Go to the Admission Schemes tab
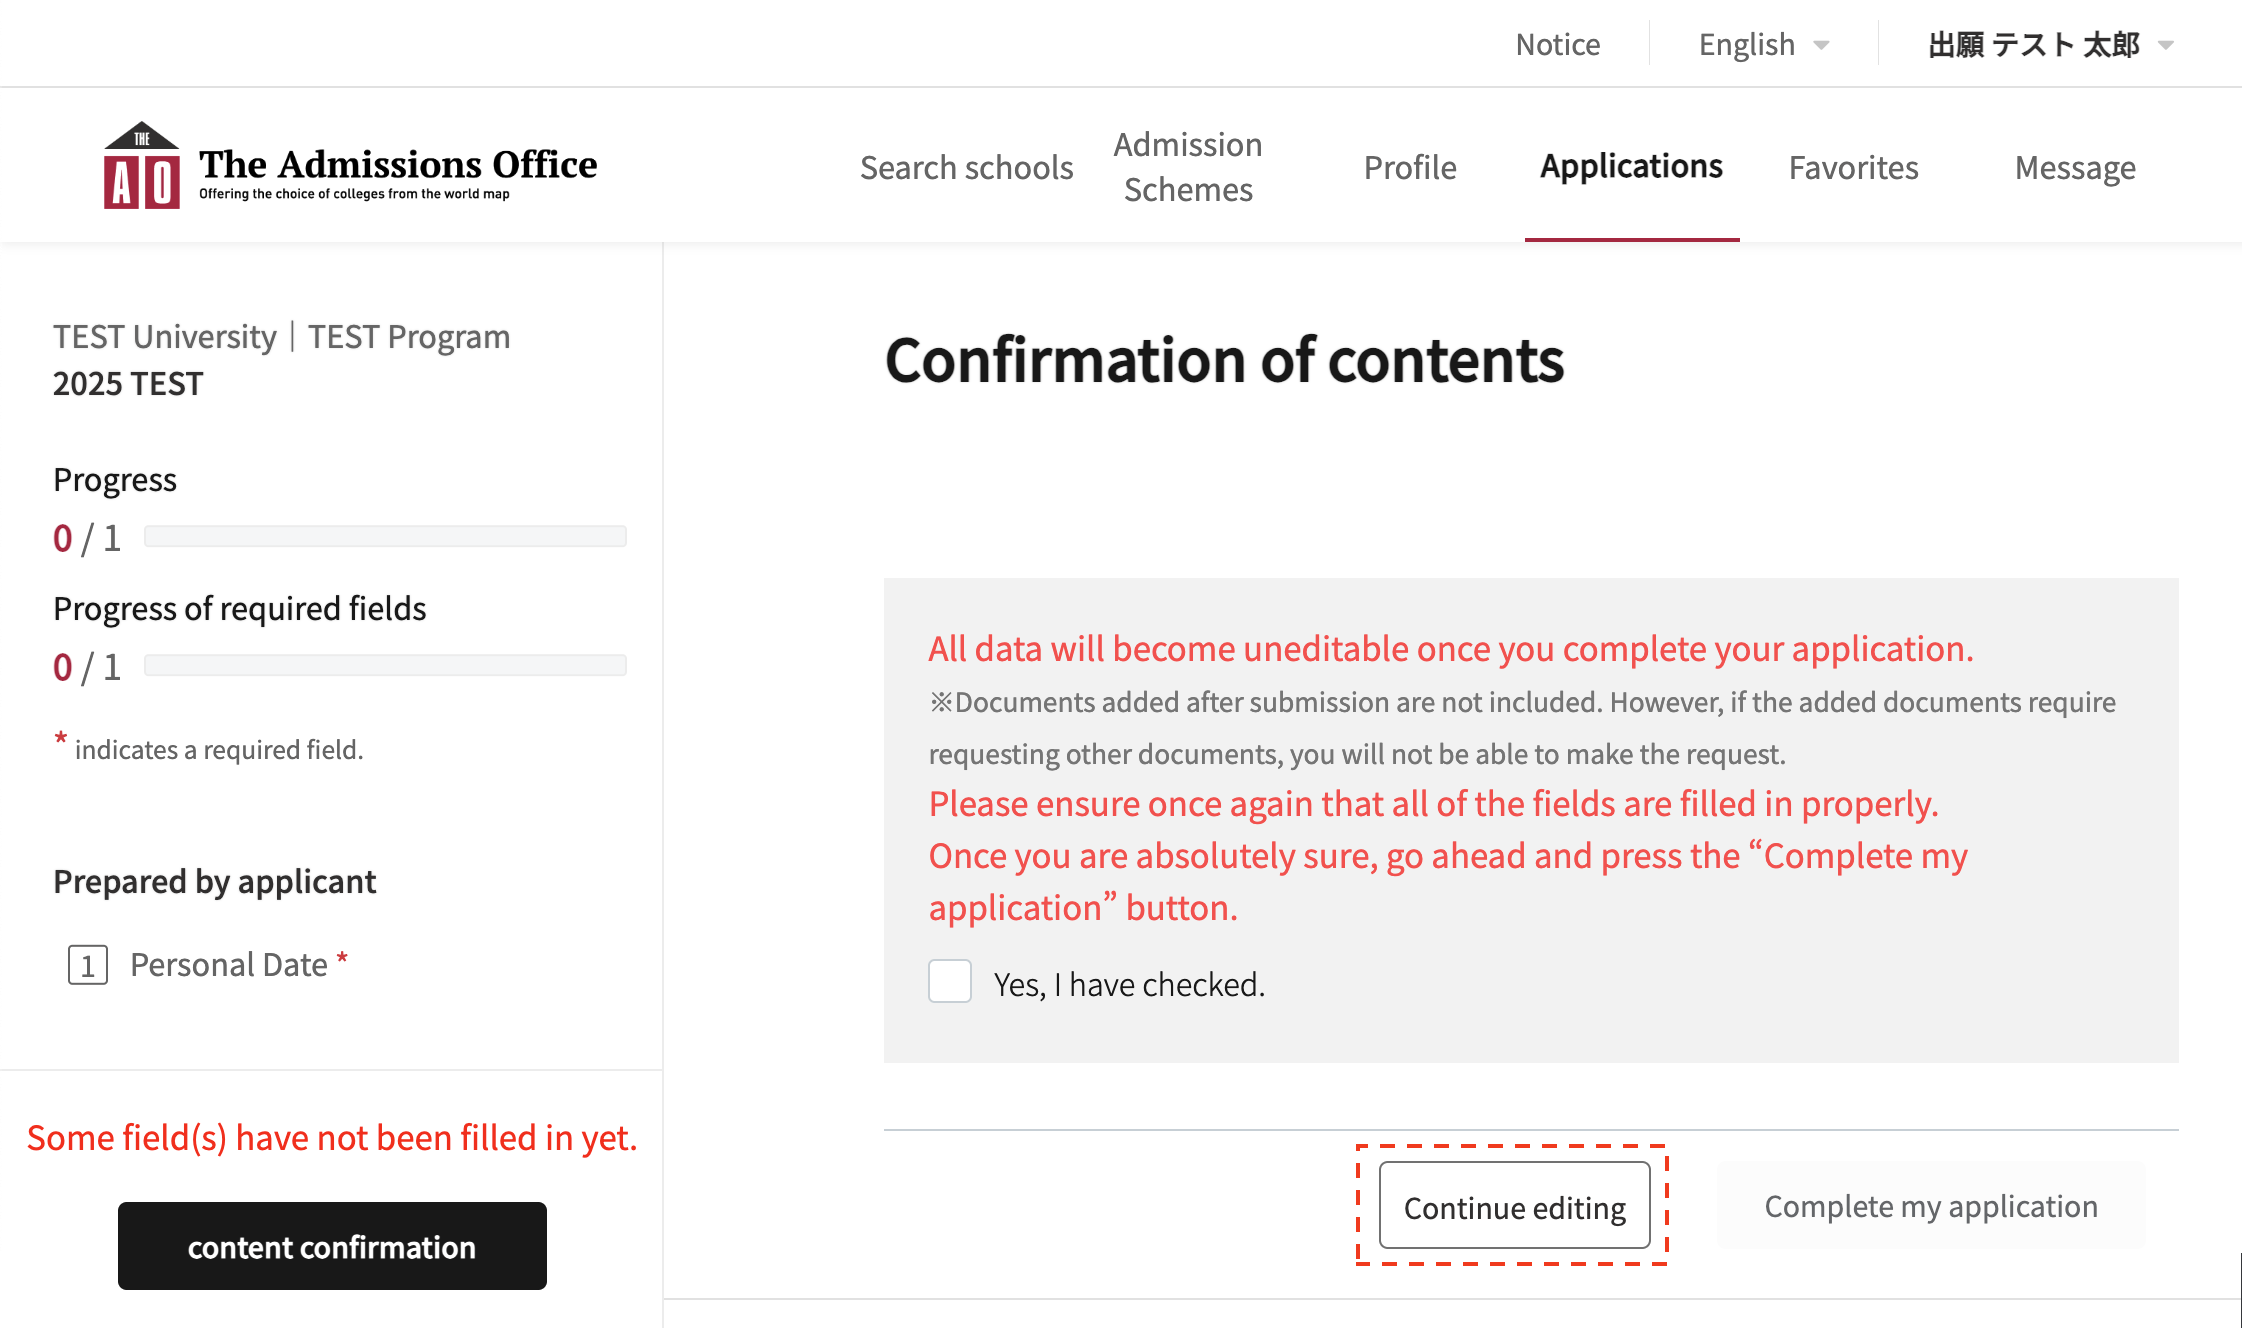Viewport: 2242px width, 1328px height. [1188, 167]
